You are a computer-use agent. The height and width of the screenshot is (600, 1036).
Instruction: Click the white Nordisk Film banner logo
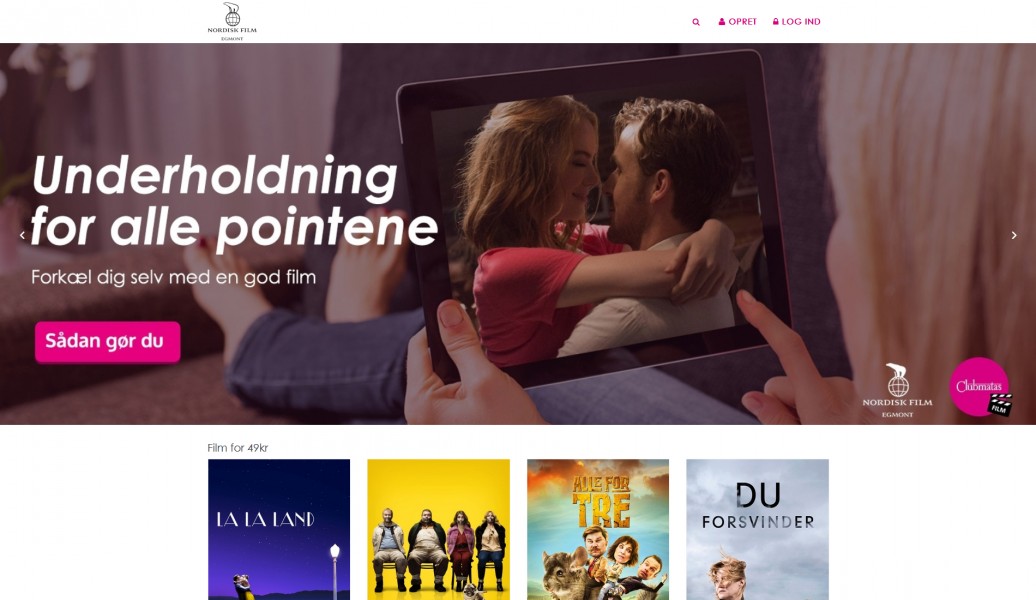(x=897, y=391)
